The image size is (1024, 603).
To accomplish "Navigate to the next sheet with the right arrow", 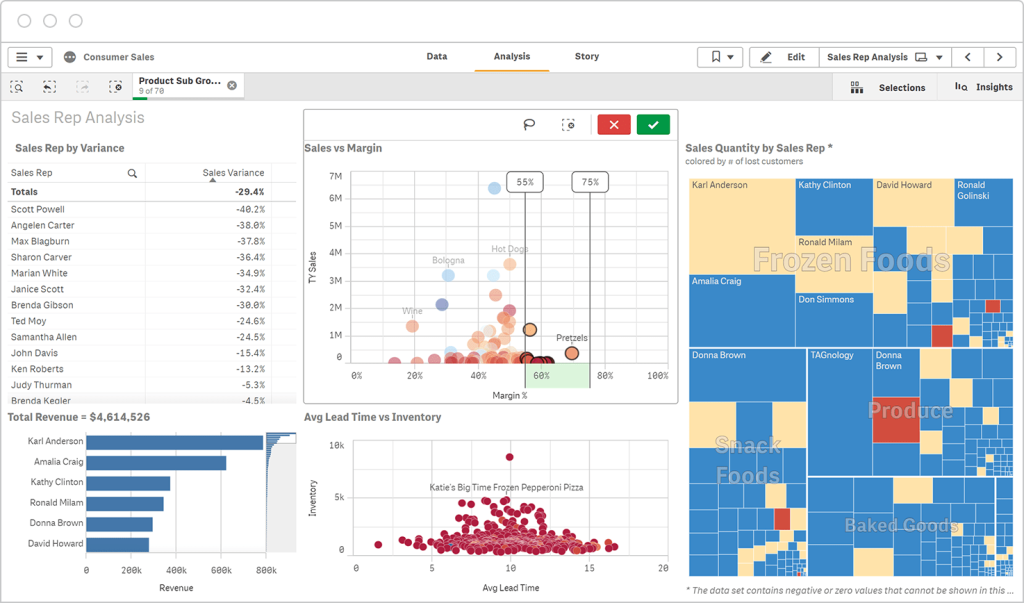I will [x=999, y=57].
